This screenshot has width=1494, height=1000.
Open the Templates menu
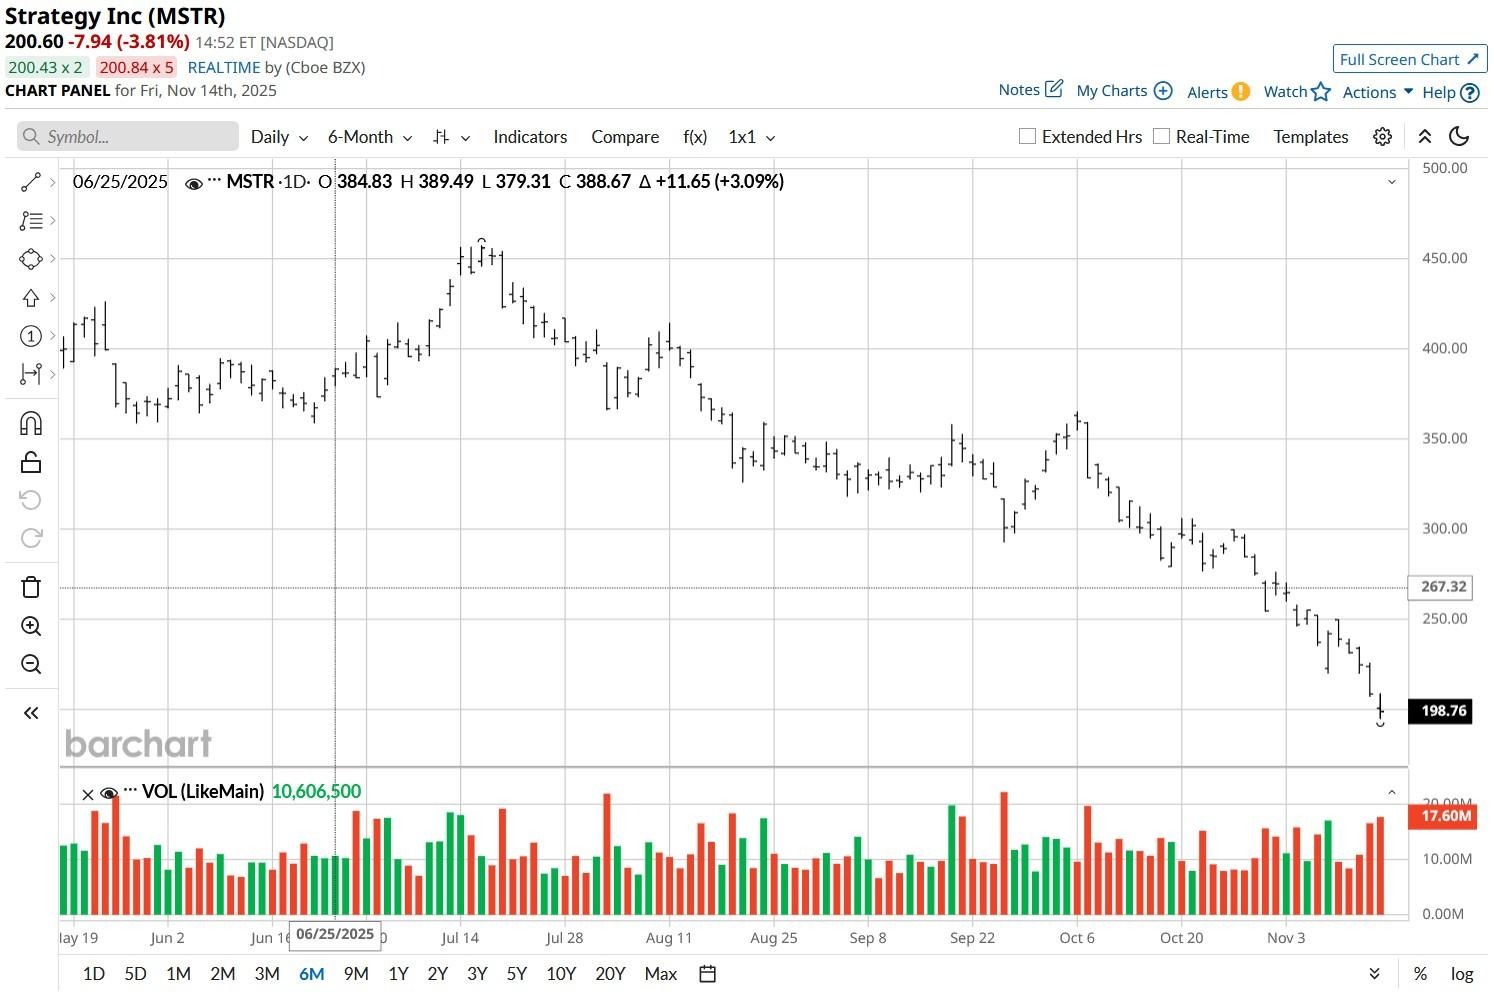[1311, 137]
